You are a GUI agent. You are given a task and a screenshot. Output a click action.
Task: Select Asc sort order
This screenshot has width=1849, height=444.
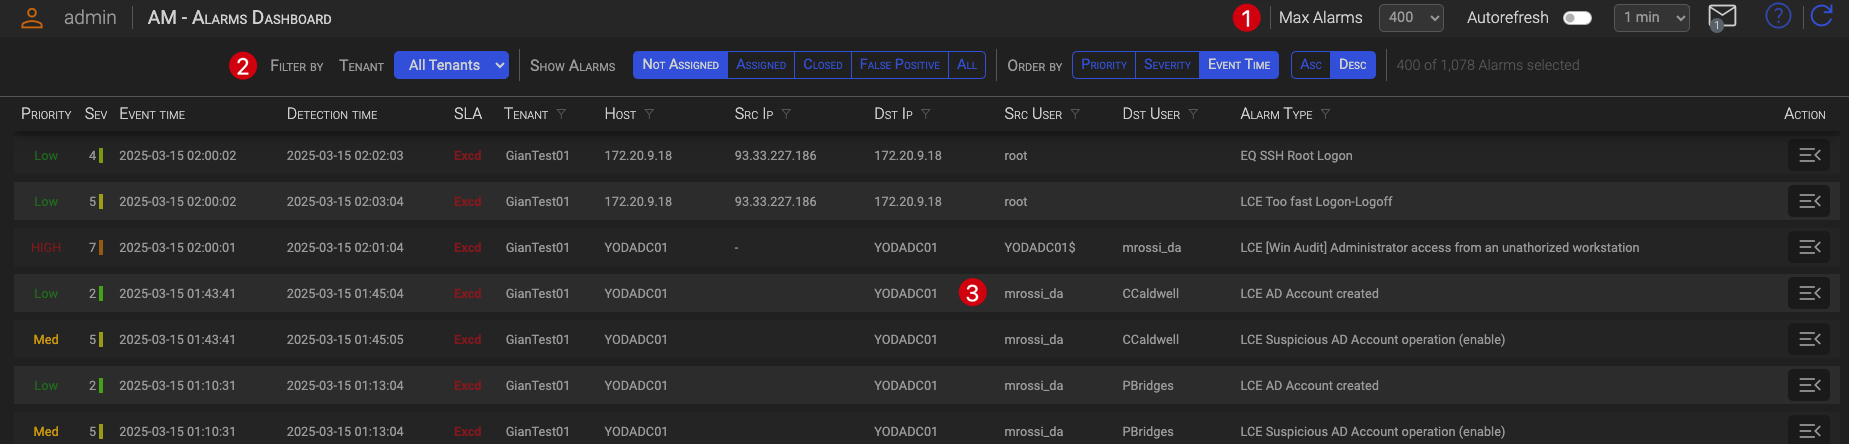[1310, 65]
